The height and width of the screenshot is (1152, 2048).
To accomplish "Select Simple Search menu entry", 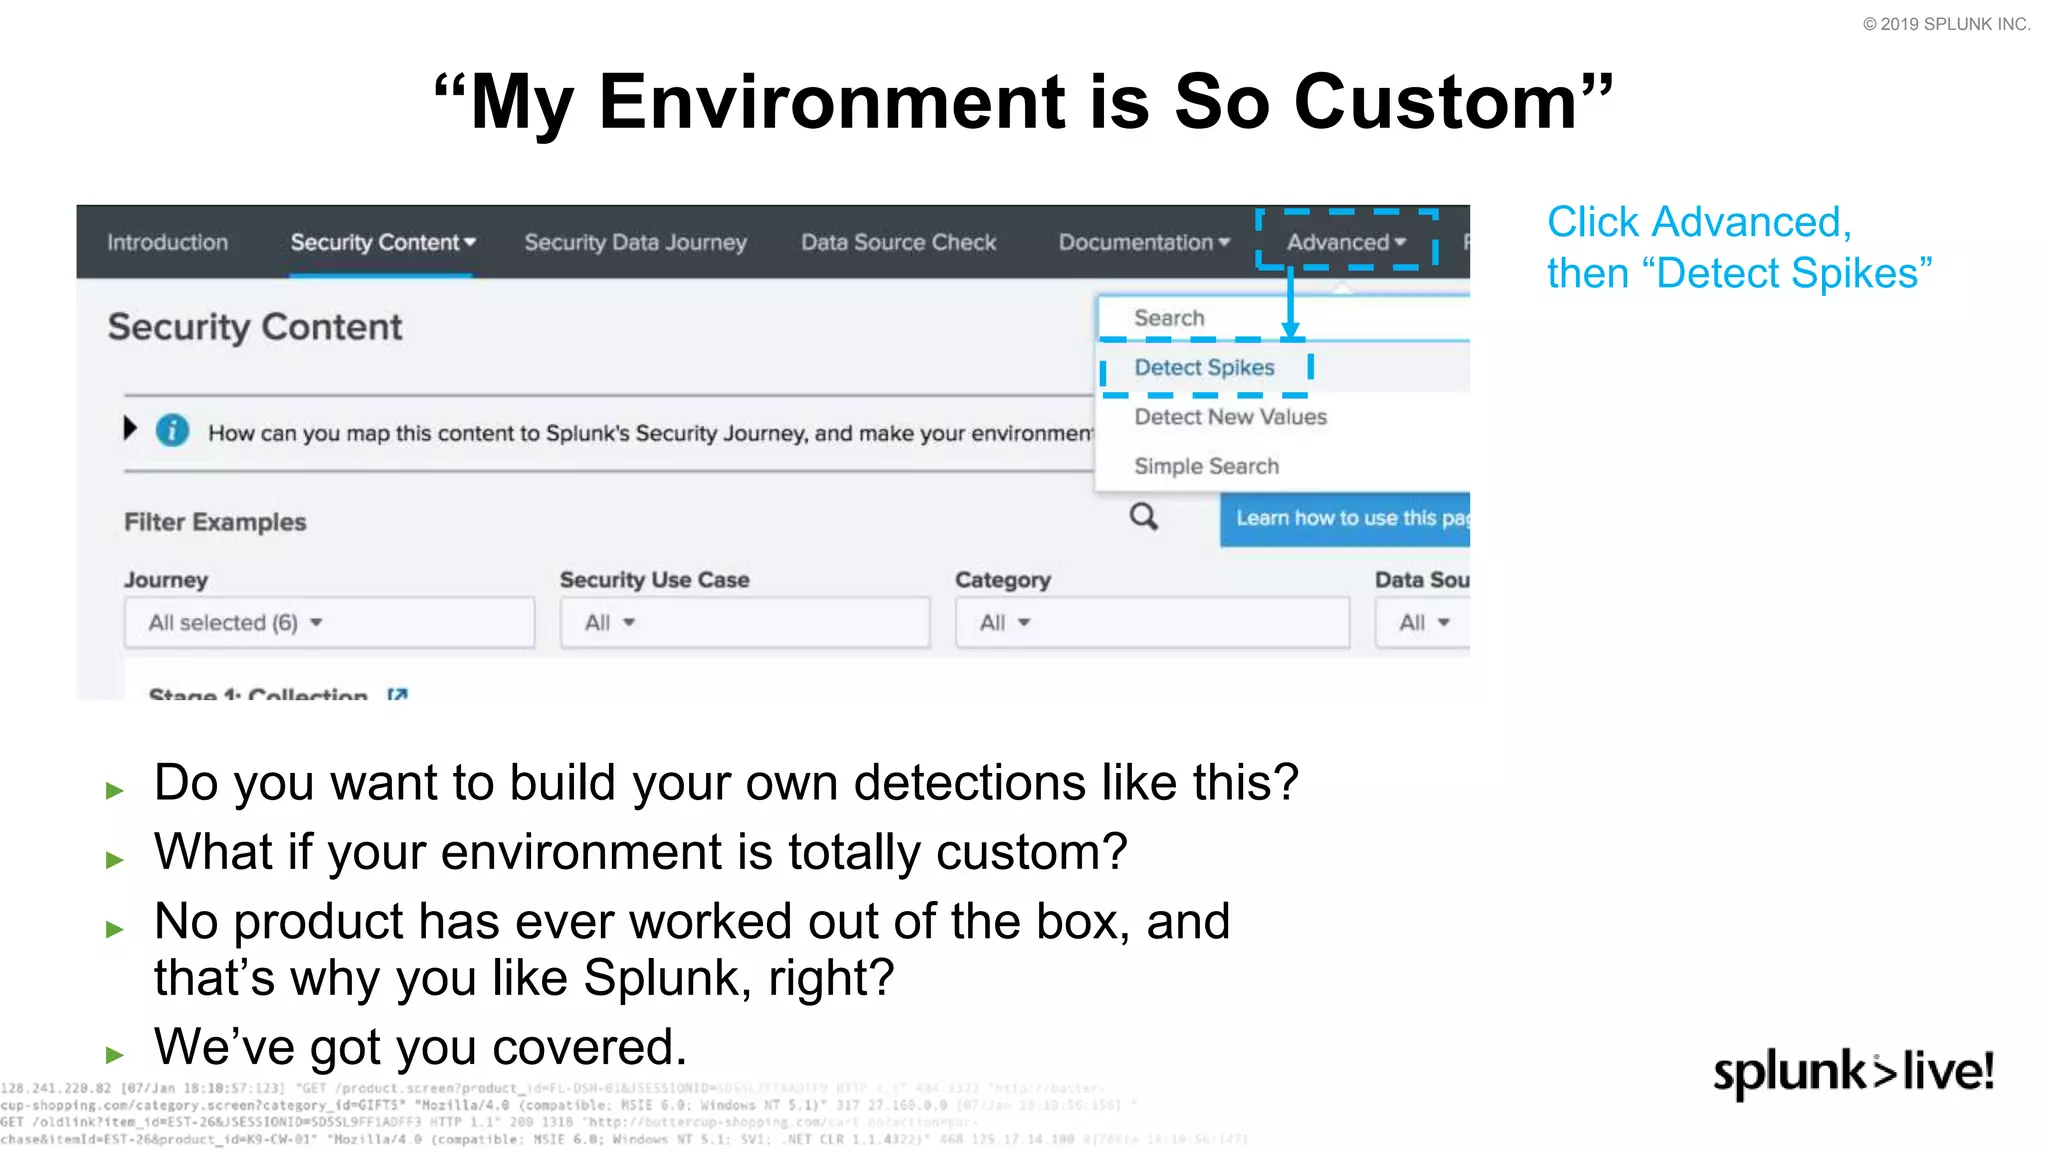I will [1206, 466].
